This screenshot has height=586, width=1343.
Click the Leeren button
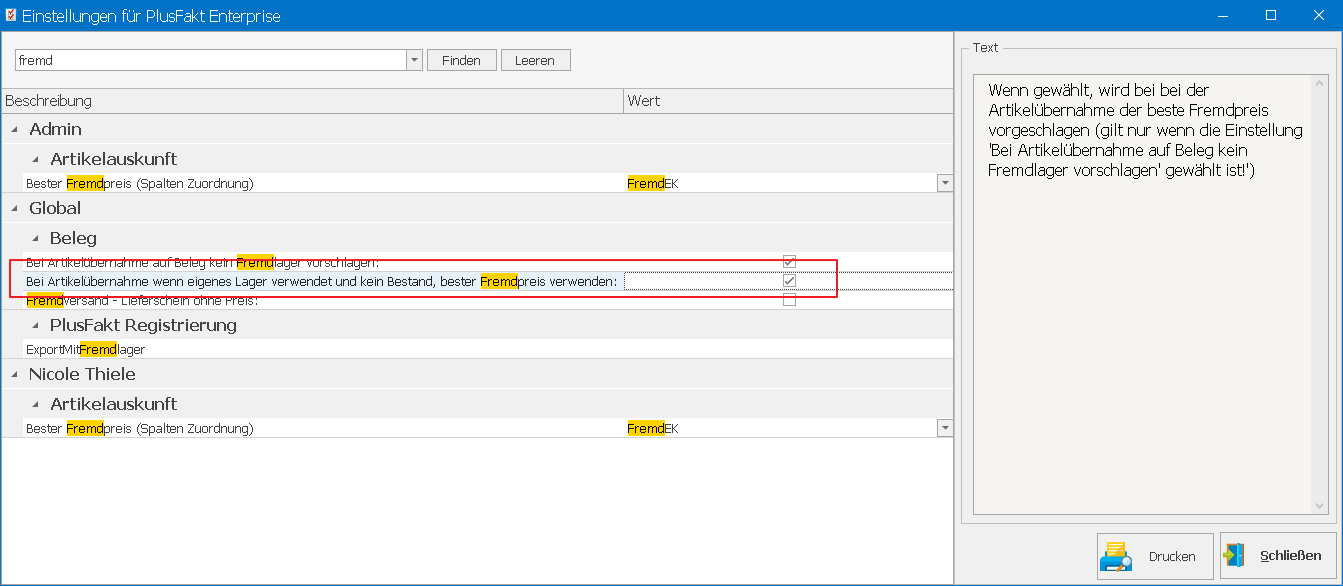(x=535, y=60)
